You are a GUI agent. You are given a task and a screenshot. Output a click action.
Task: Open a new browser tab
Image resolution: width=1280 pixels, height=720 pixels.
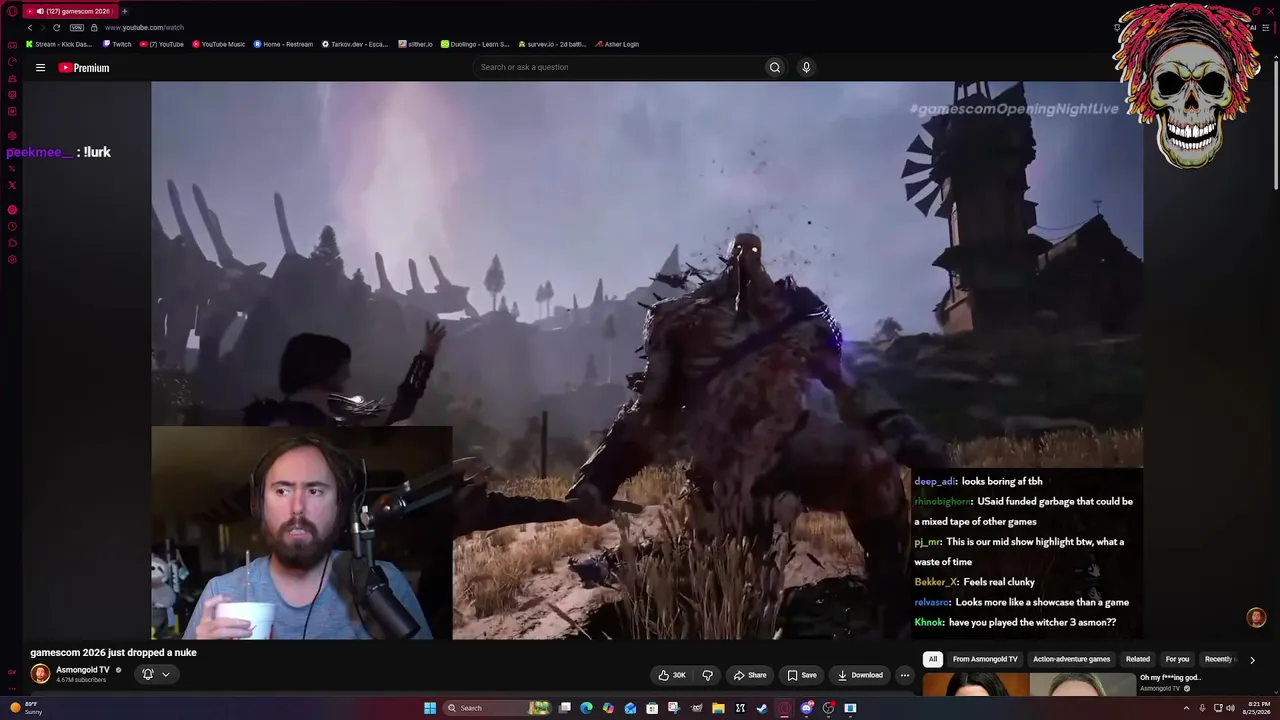tap(125, 11)
